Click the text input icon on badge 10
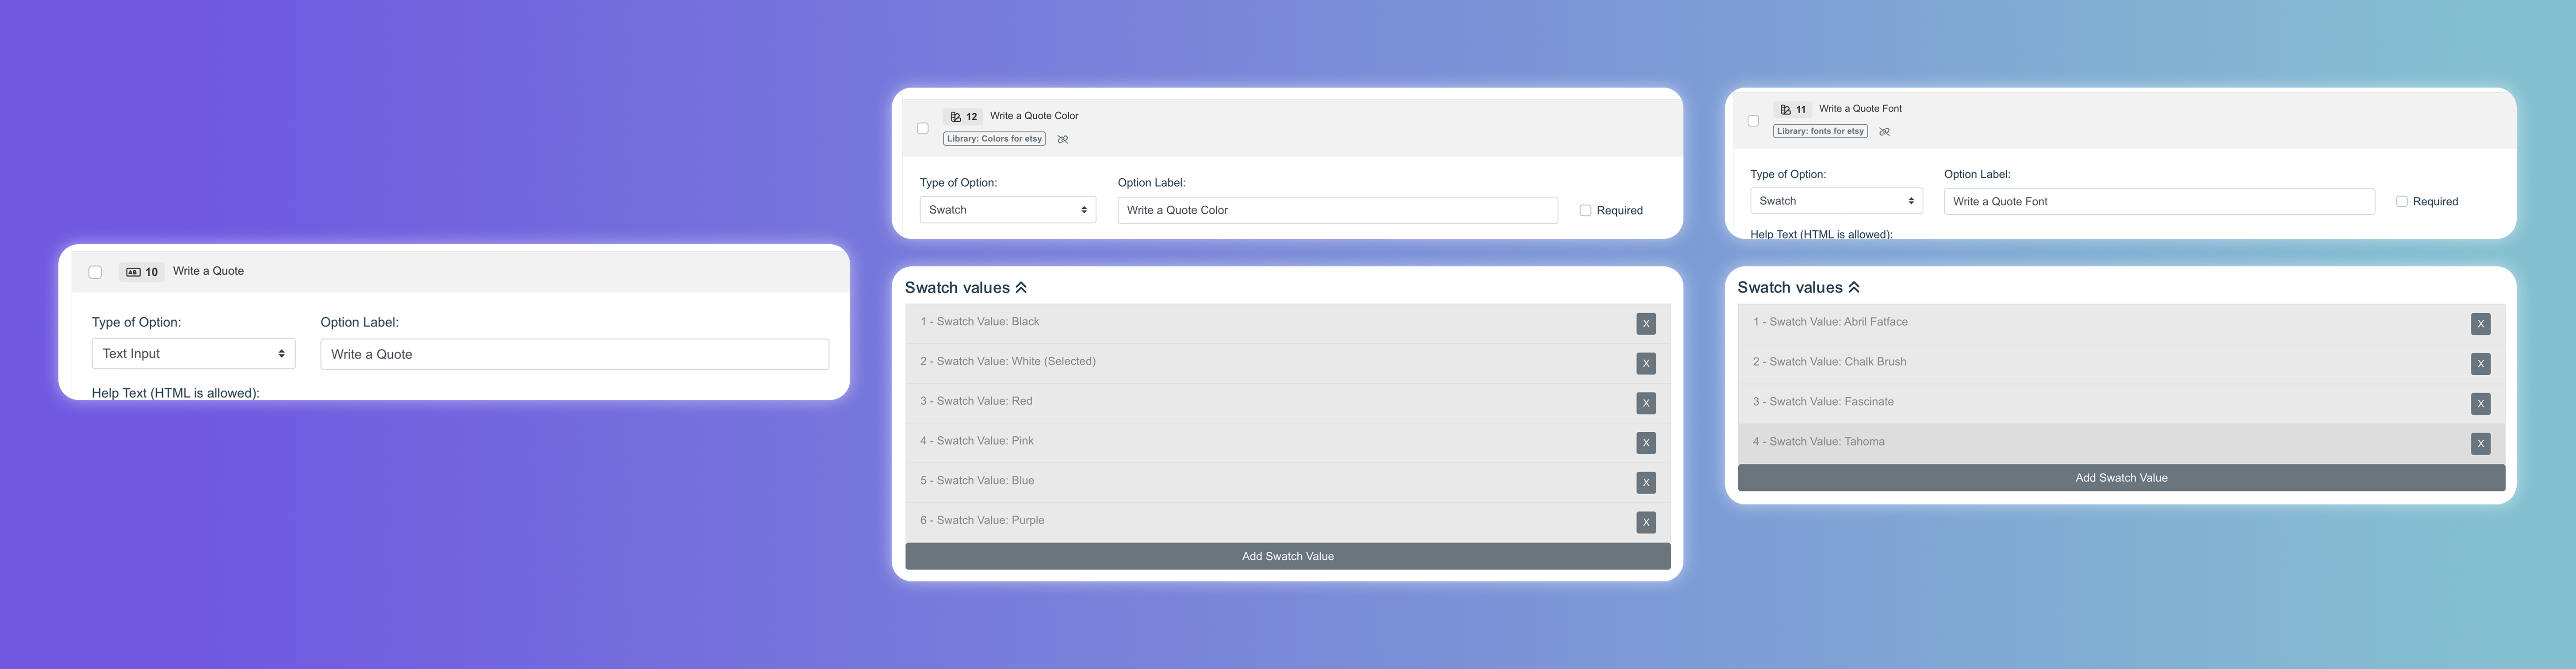The width and height of the screenshot is (2576, 669). [x=133, y=272]
